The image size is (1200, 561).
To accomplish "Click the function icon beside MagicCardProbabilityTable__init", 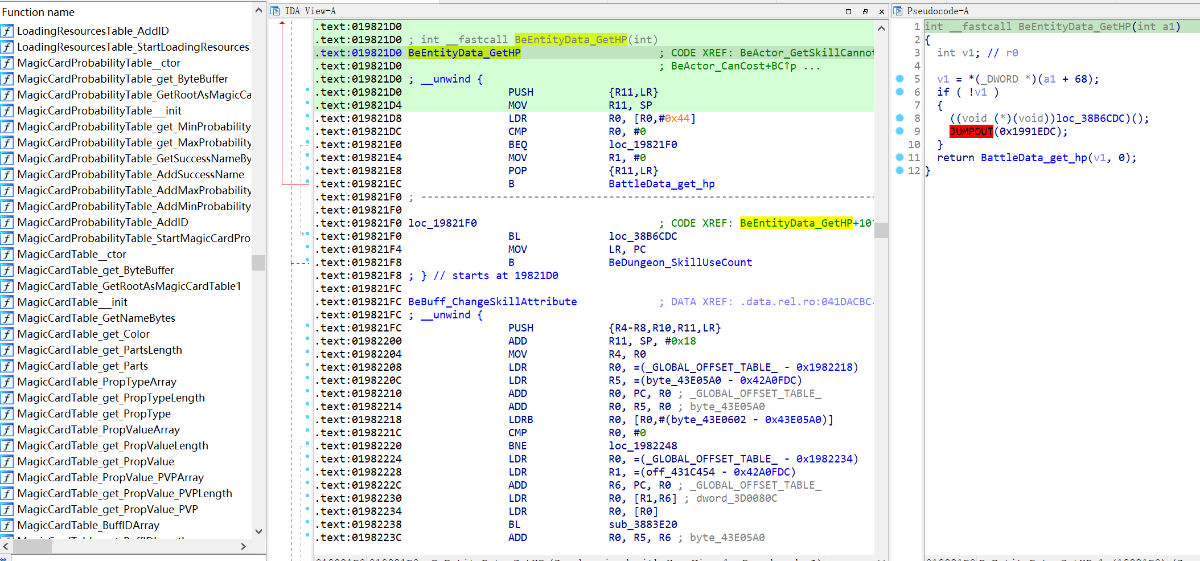I will click(x=7, y=111).
